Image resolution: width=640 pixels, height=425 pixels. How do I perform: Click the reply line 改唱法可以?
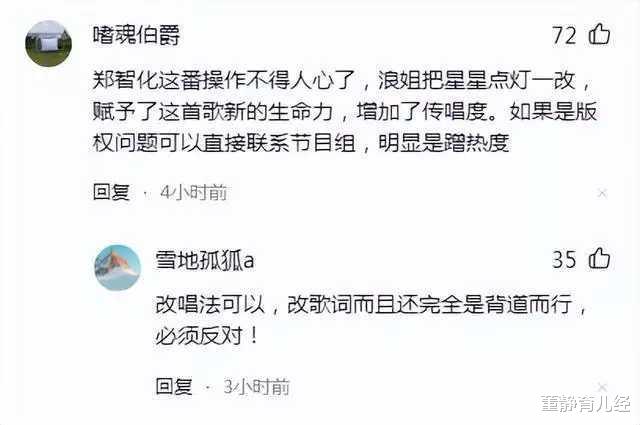pos(371,305)
